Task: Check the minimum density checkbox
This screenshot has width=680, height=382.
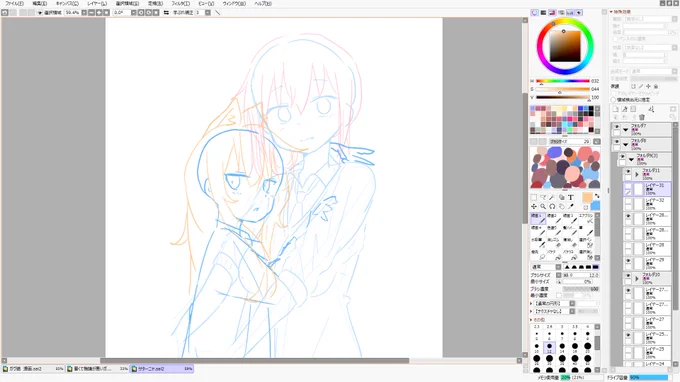Action: (x=559, y=296)
